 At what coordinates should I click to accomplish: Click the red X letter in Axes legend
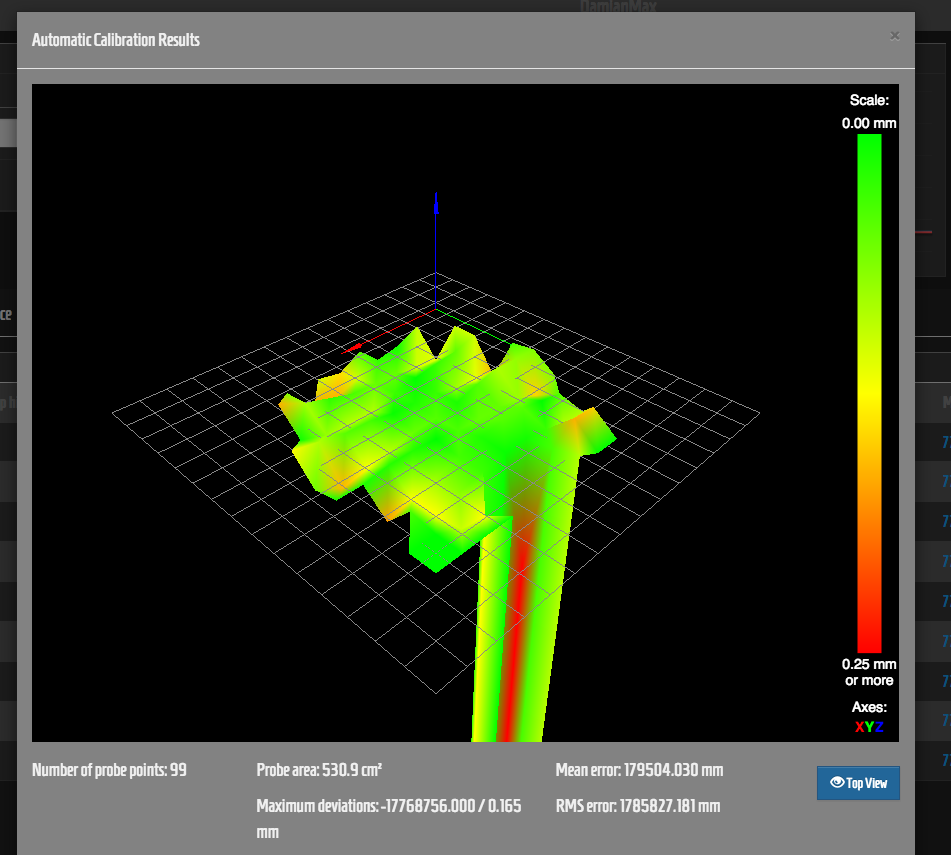coord(859,726)
